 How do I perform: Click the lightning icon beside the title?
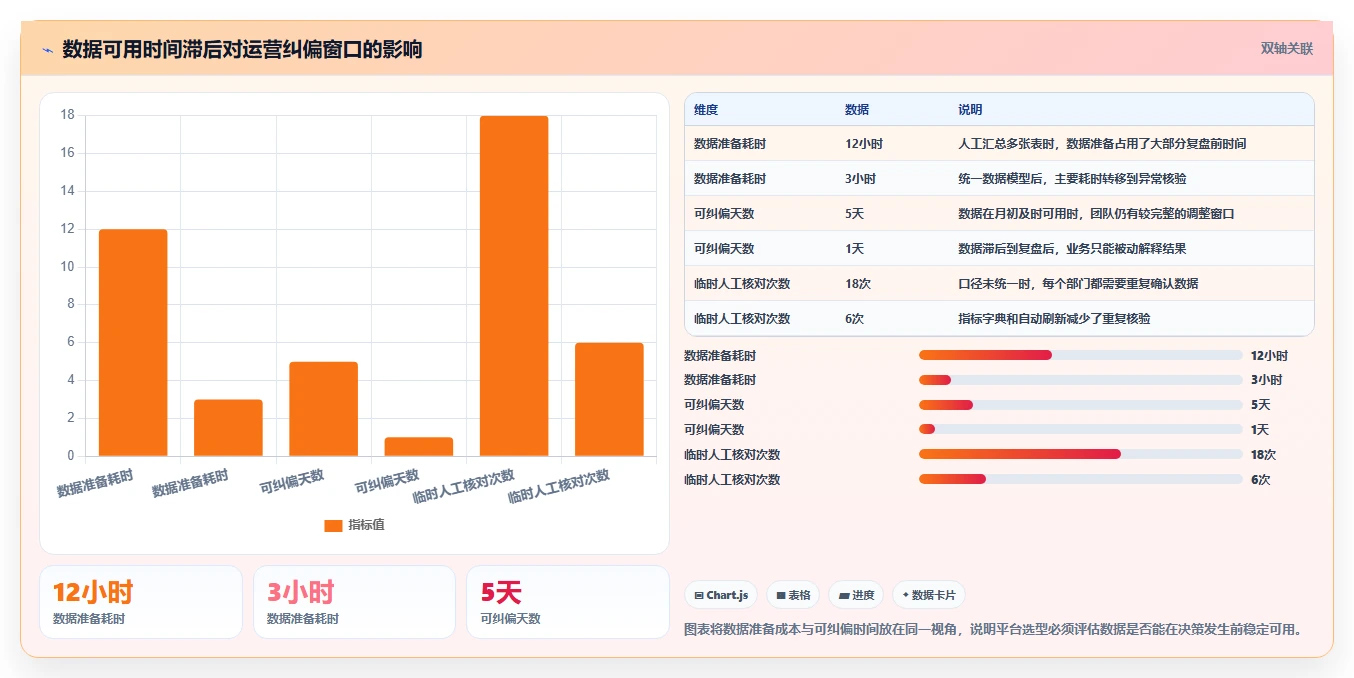[48, 49]
